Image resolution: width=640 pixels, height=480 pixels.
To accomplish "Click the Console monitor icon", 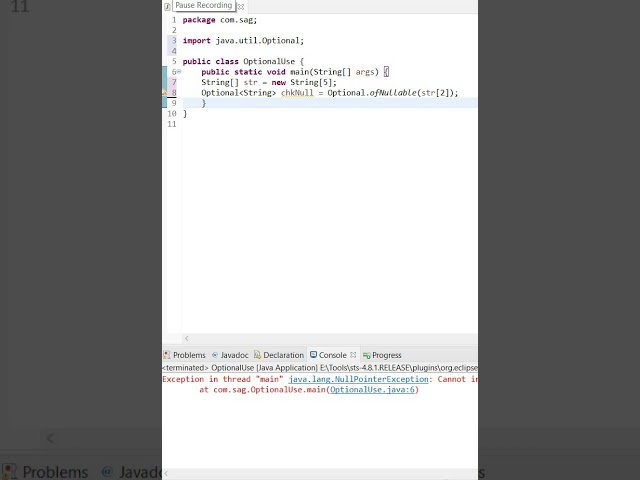I will click(313, 355).
